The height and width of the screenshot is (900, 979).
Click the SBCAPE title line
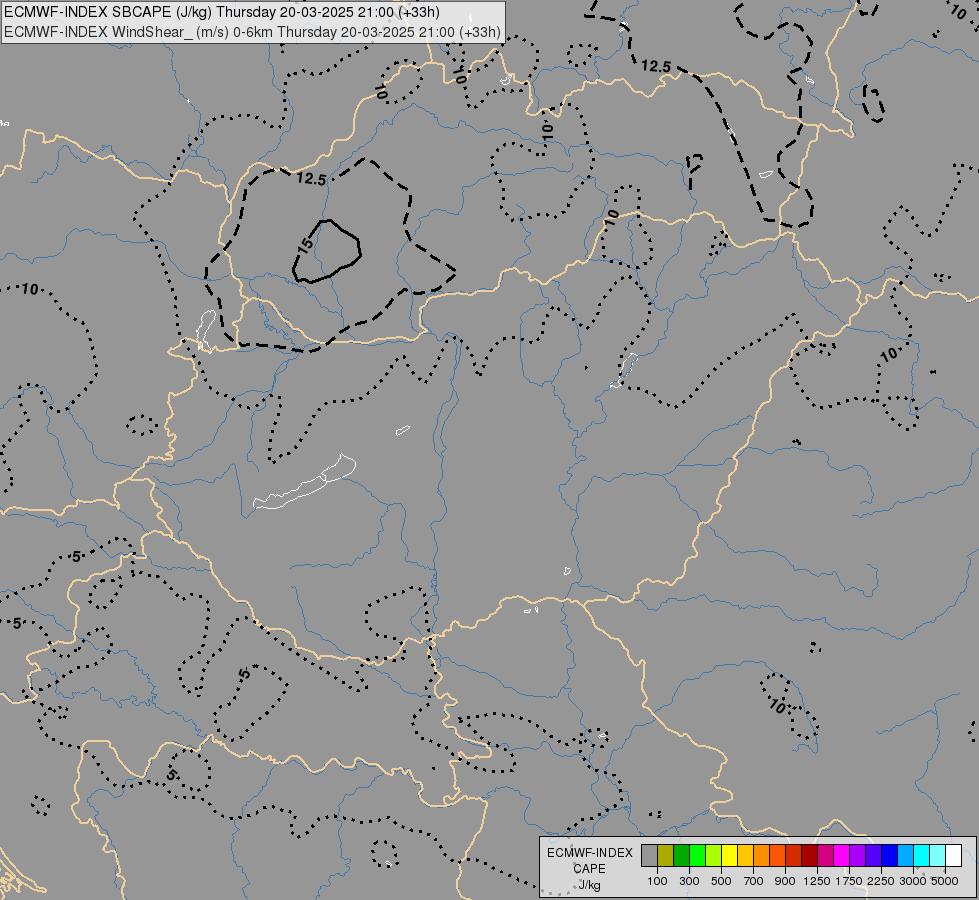point(222,12)
